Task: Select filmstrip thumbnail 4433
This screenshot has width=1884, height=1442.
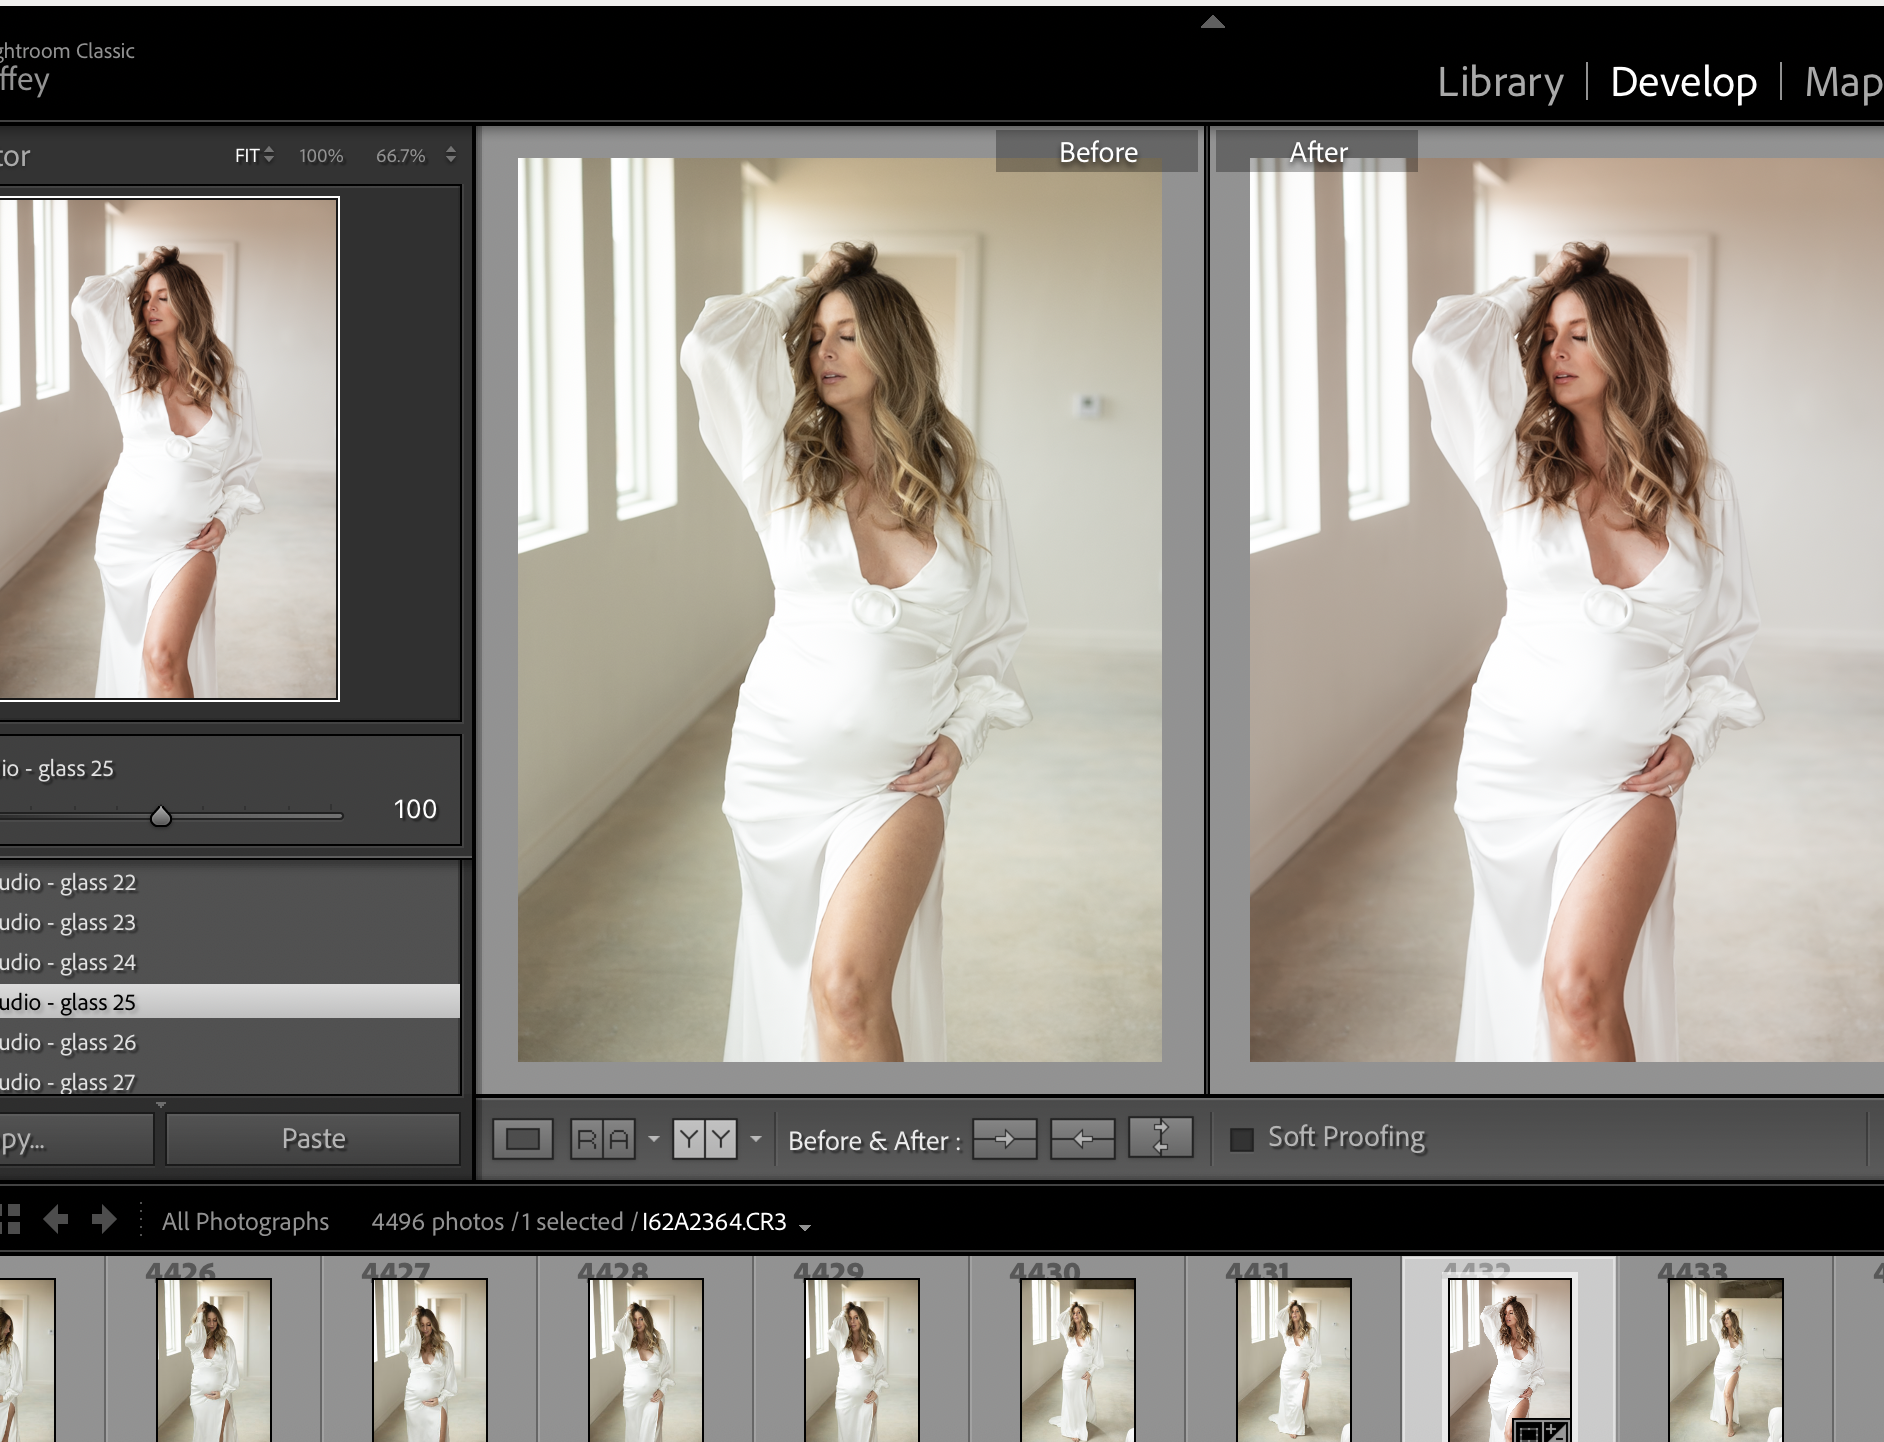Action: 1726,1360
